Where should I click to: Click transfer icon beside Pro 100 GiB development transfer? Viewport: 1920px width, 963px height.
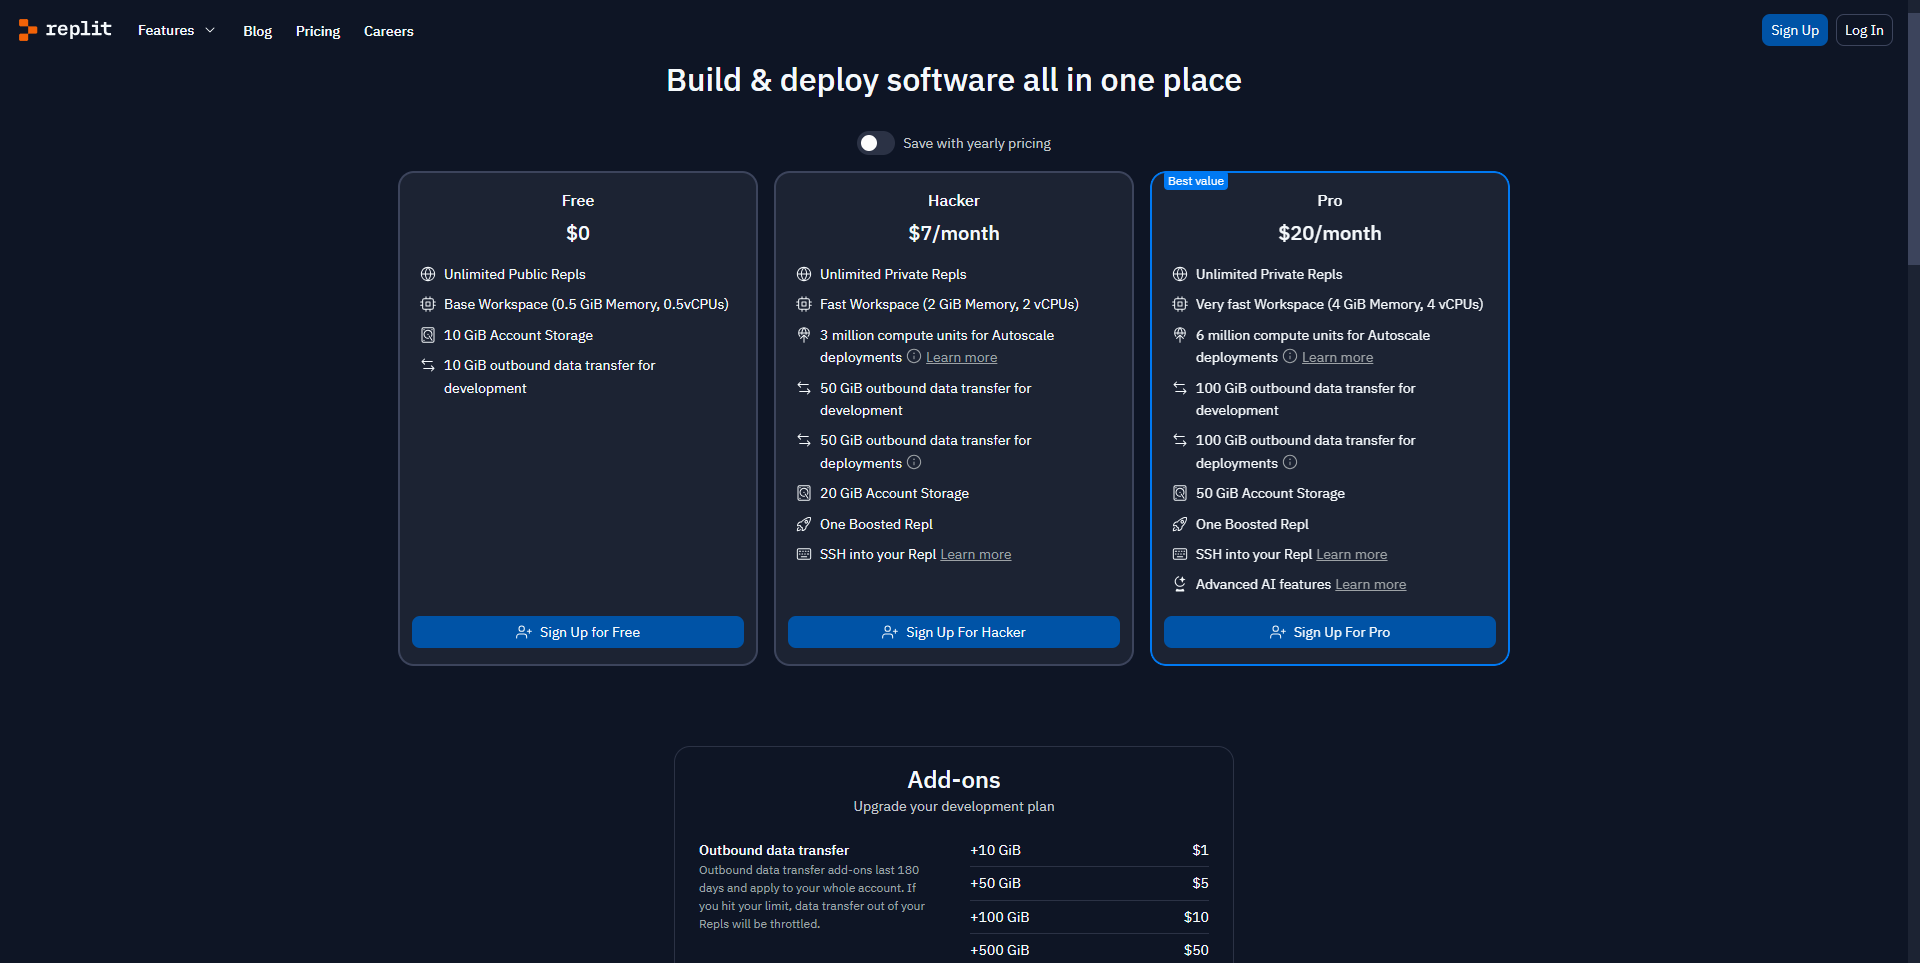coord(1180,388)
